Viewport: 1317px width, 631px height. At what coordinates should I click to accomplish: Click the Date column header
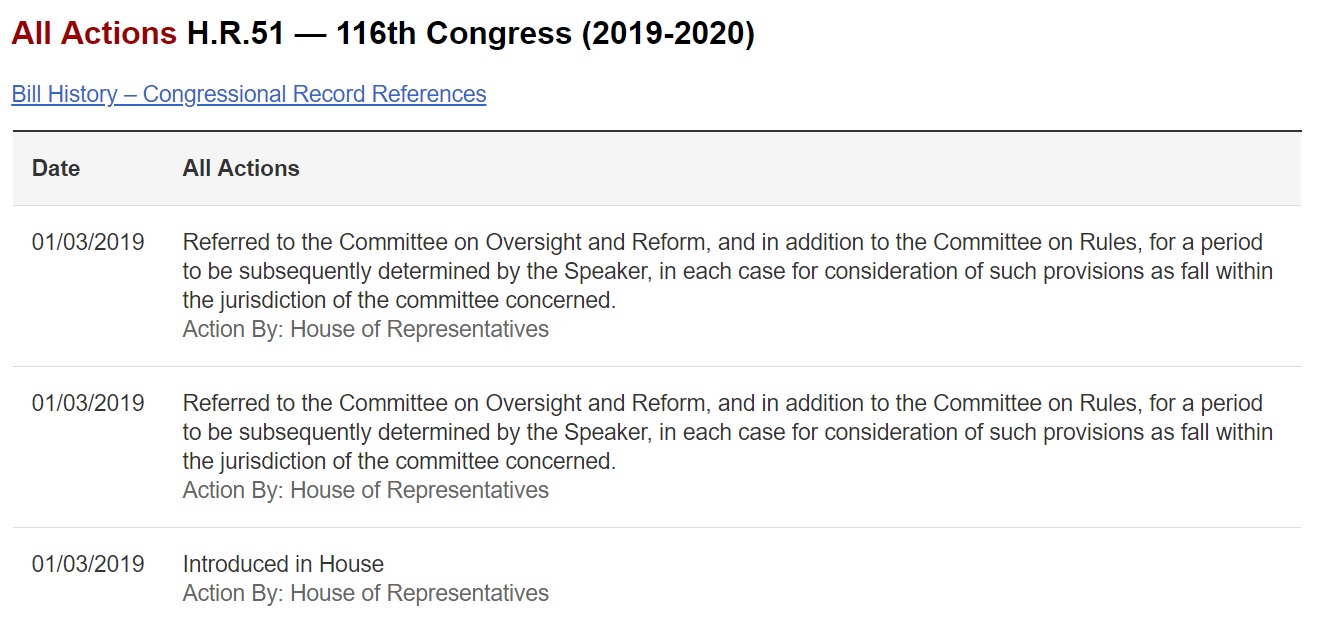click(x=56, y=168)
